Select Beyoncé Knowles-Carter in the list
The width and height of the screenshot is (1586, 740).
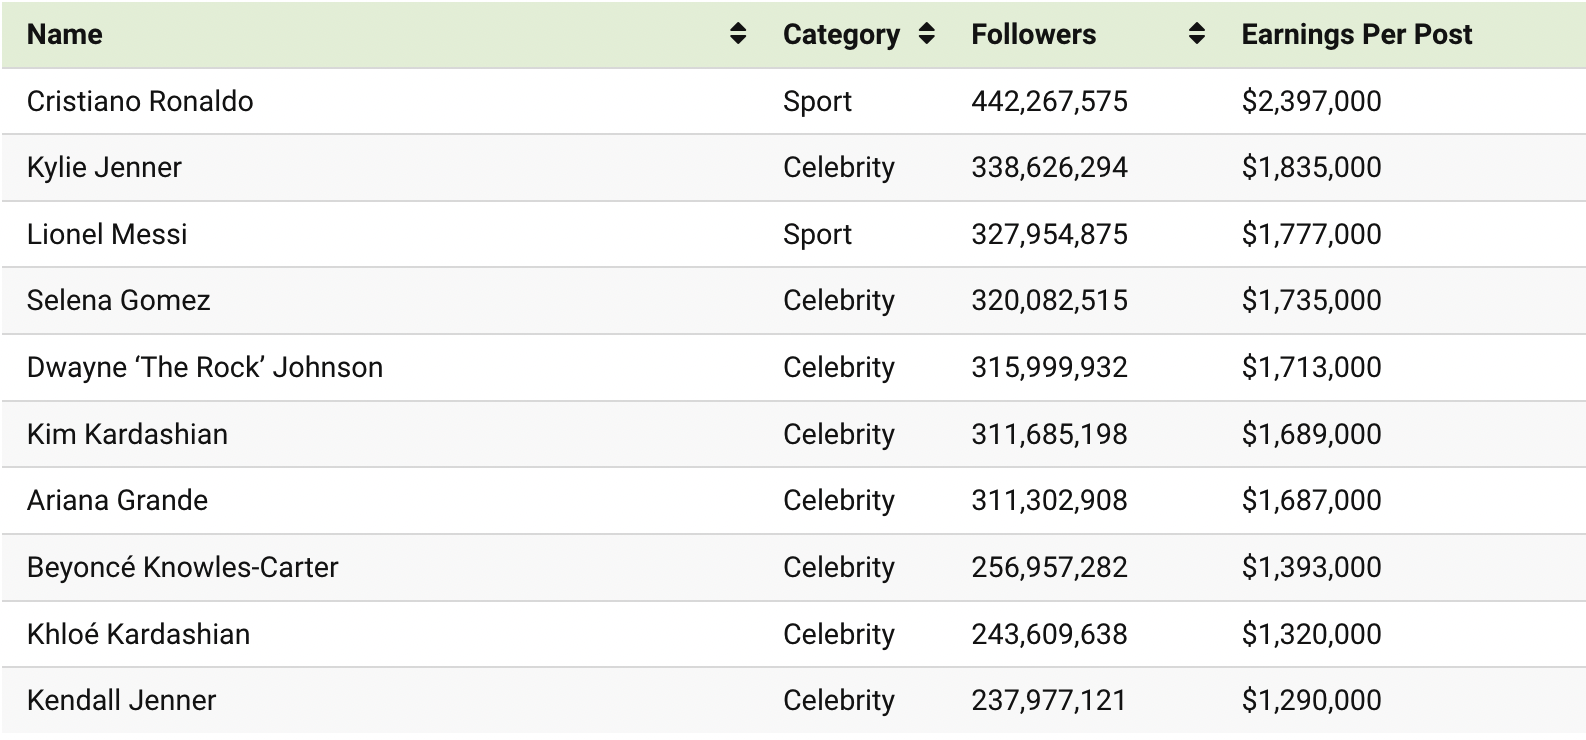tap(182, 567)
